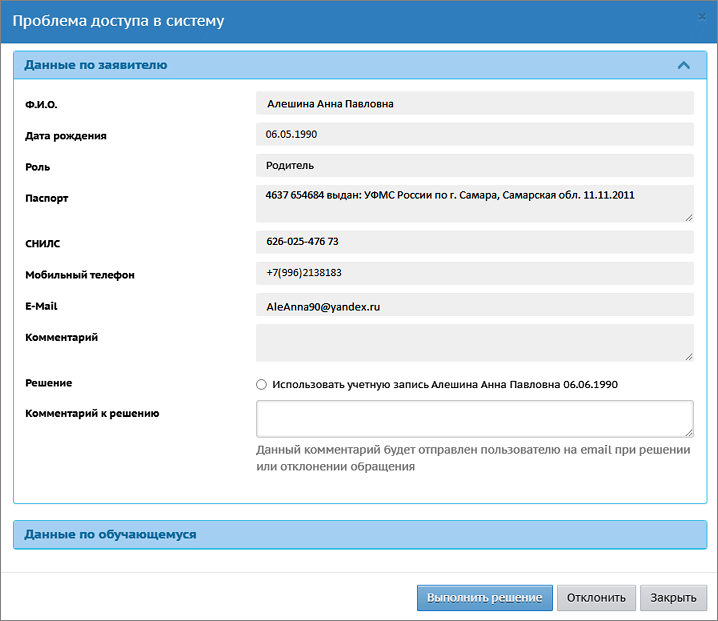Click the 'Роль' field showing Родитель

tap(474, 165)
